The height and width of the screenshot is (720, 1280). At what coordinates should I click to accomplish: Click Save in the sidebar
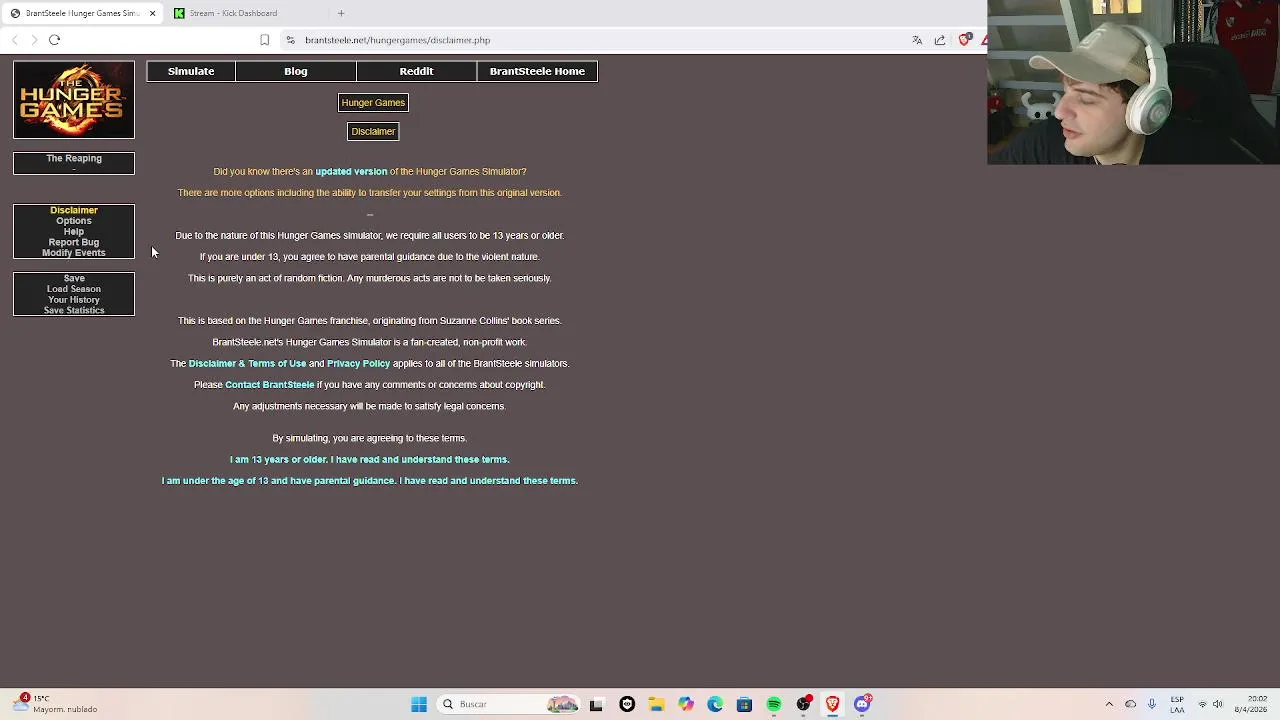(74, 278)
